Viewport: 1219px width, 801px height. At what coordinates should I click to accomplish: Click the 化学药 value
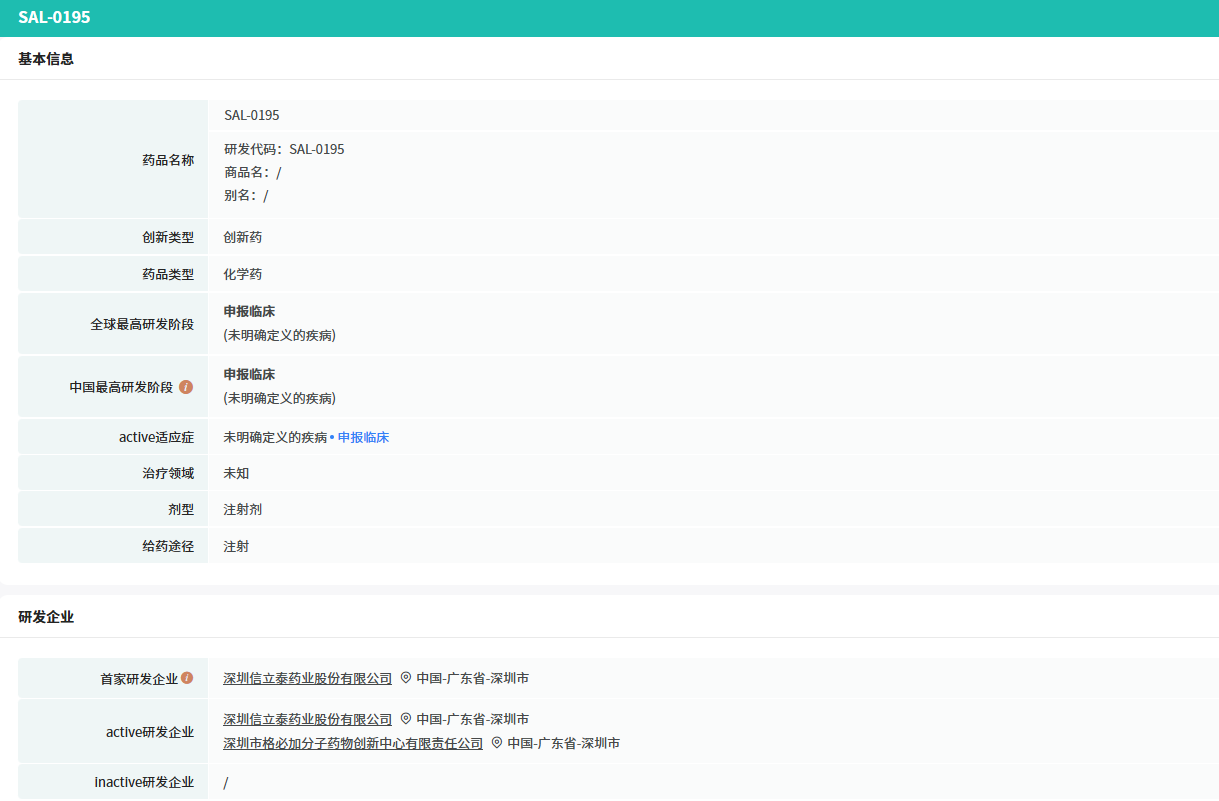coord(243,274)
